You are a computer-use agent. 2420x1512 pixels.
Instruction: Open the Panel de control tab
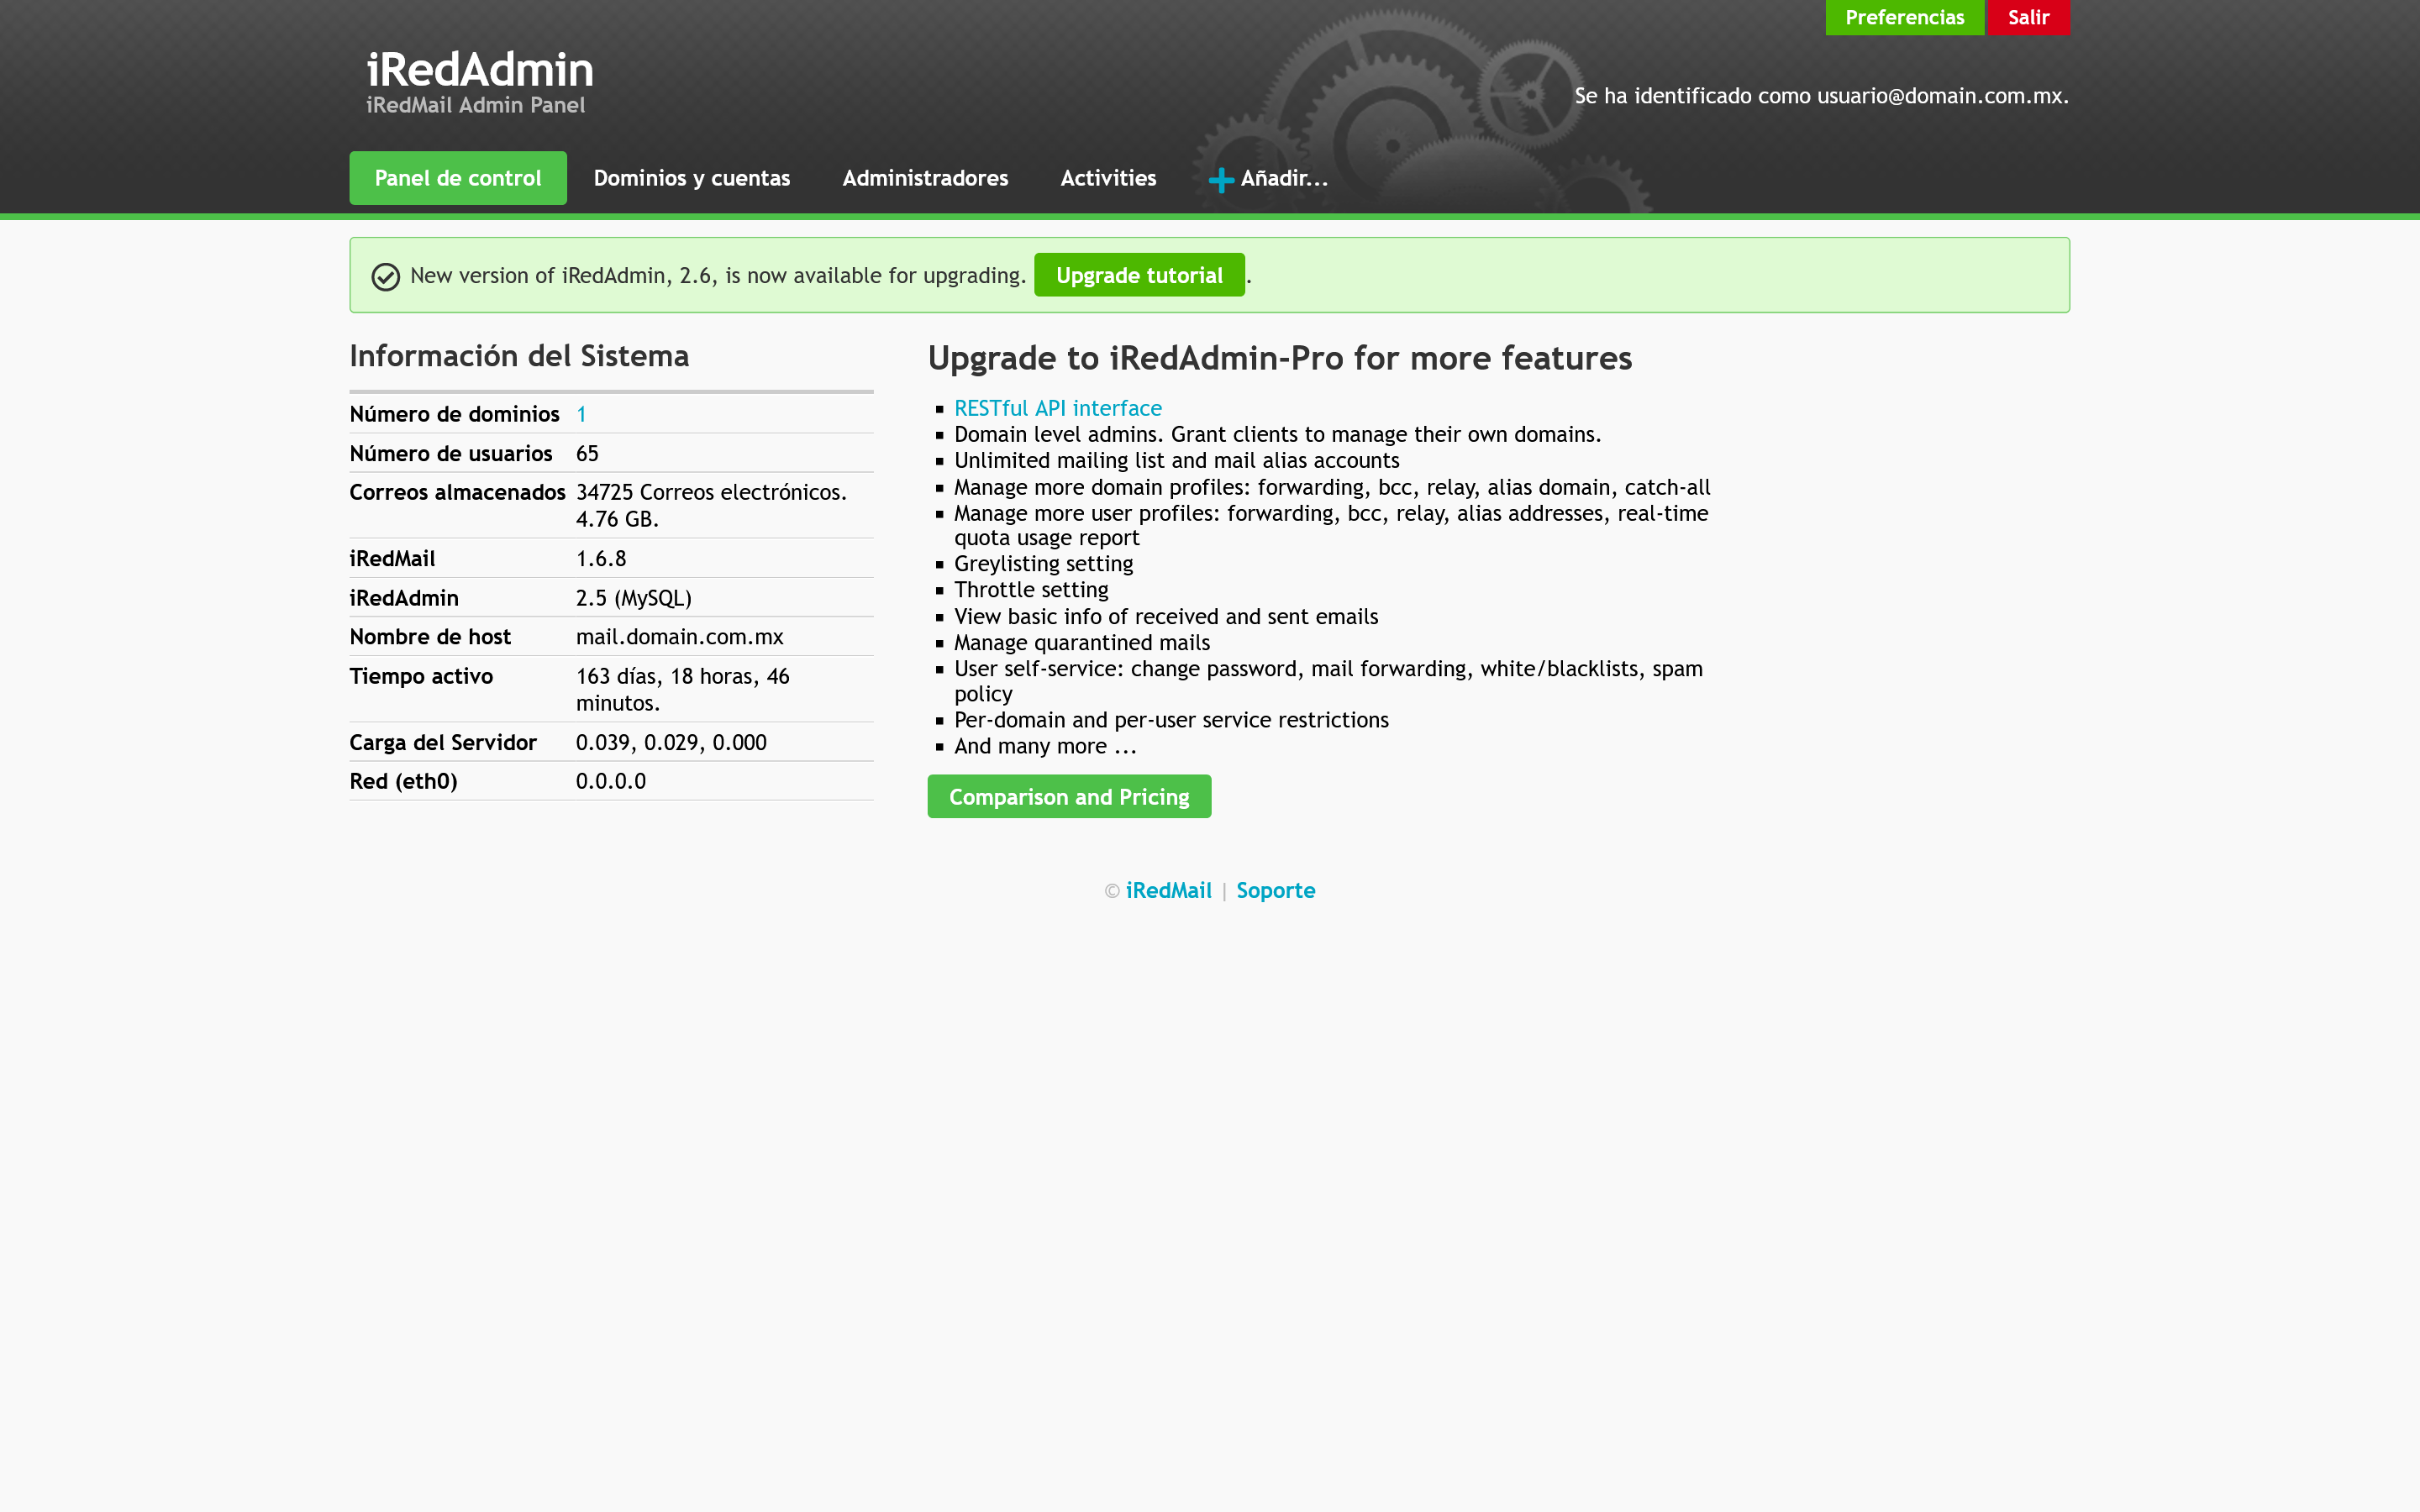(x=458, y=178)
